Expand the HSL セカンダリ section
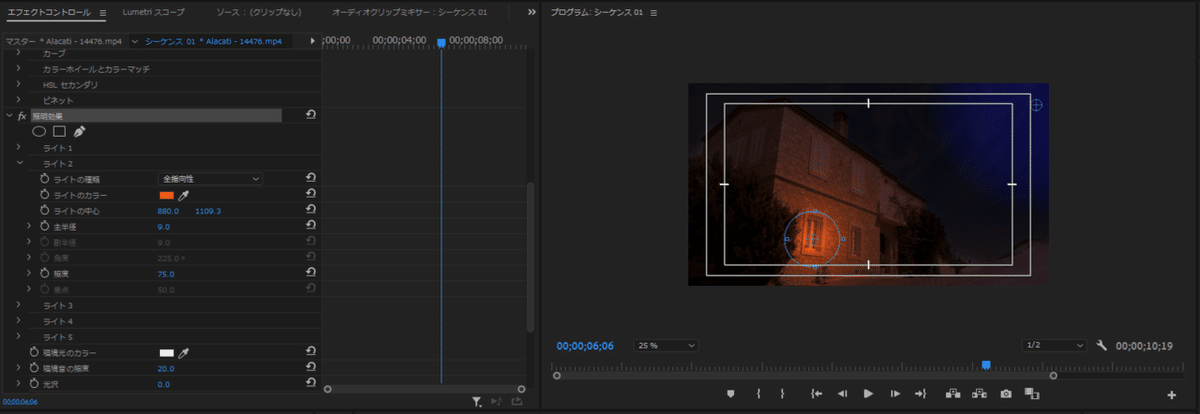The height and width of the screenshot is (414, 1200). tap(18, 85)
